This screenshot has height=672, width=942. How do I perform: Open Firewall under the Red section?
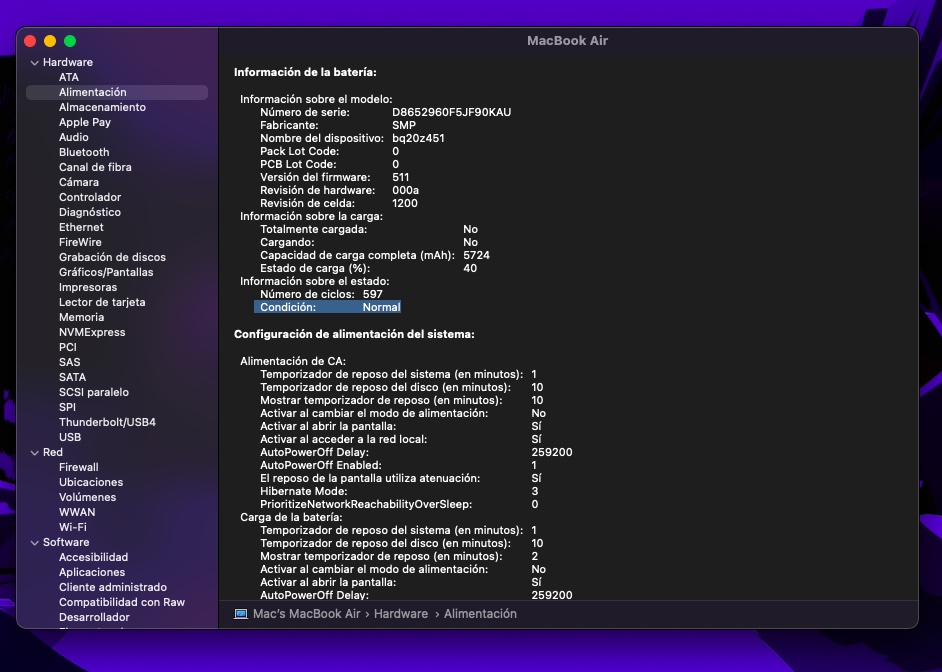point(78,467)
